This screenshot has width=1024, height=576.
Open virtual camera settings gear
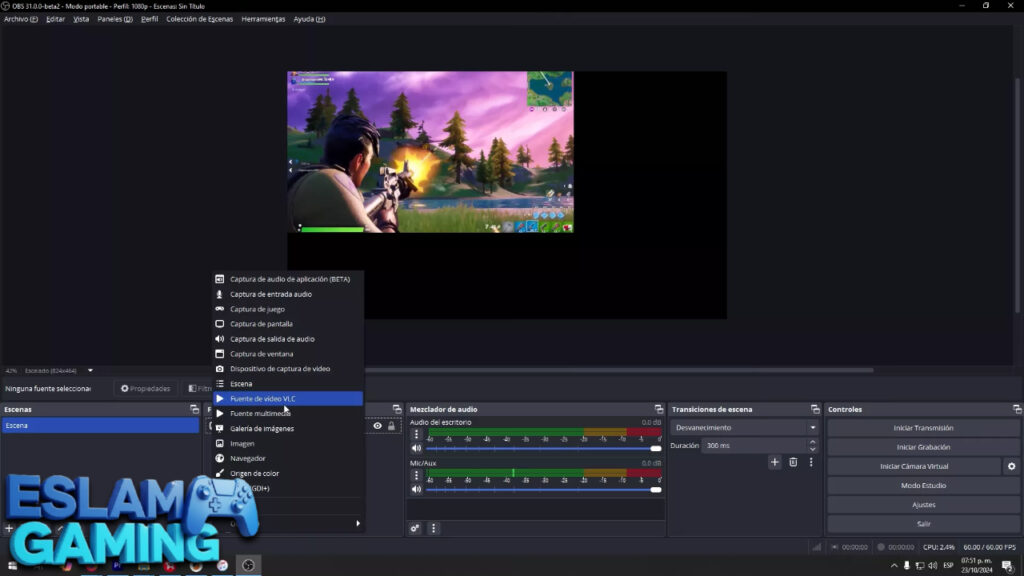pyautogui.click(x=1011, y=466)
